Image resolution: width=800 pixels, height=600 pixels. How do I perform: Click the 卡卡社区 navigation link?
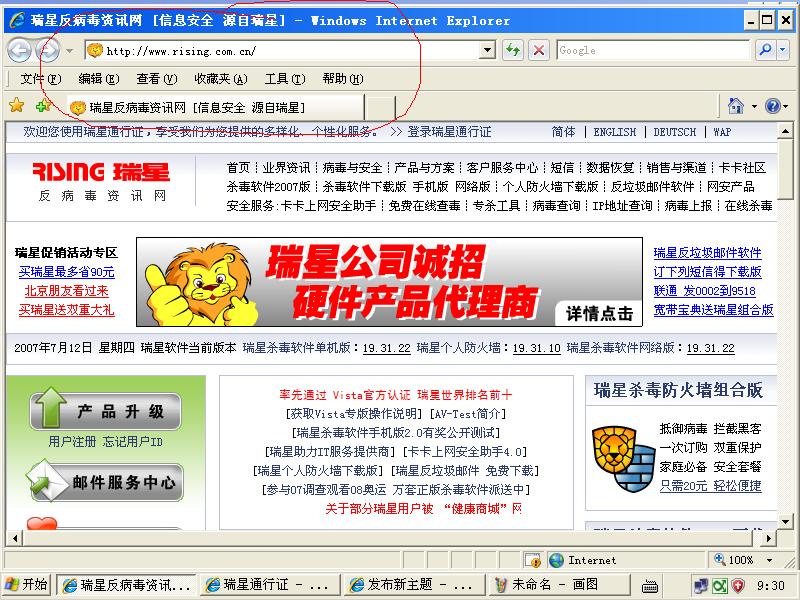742,168
